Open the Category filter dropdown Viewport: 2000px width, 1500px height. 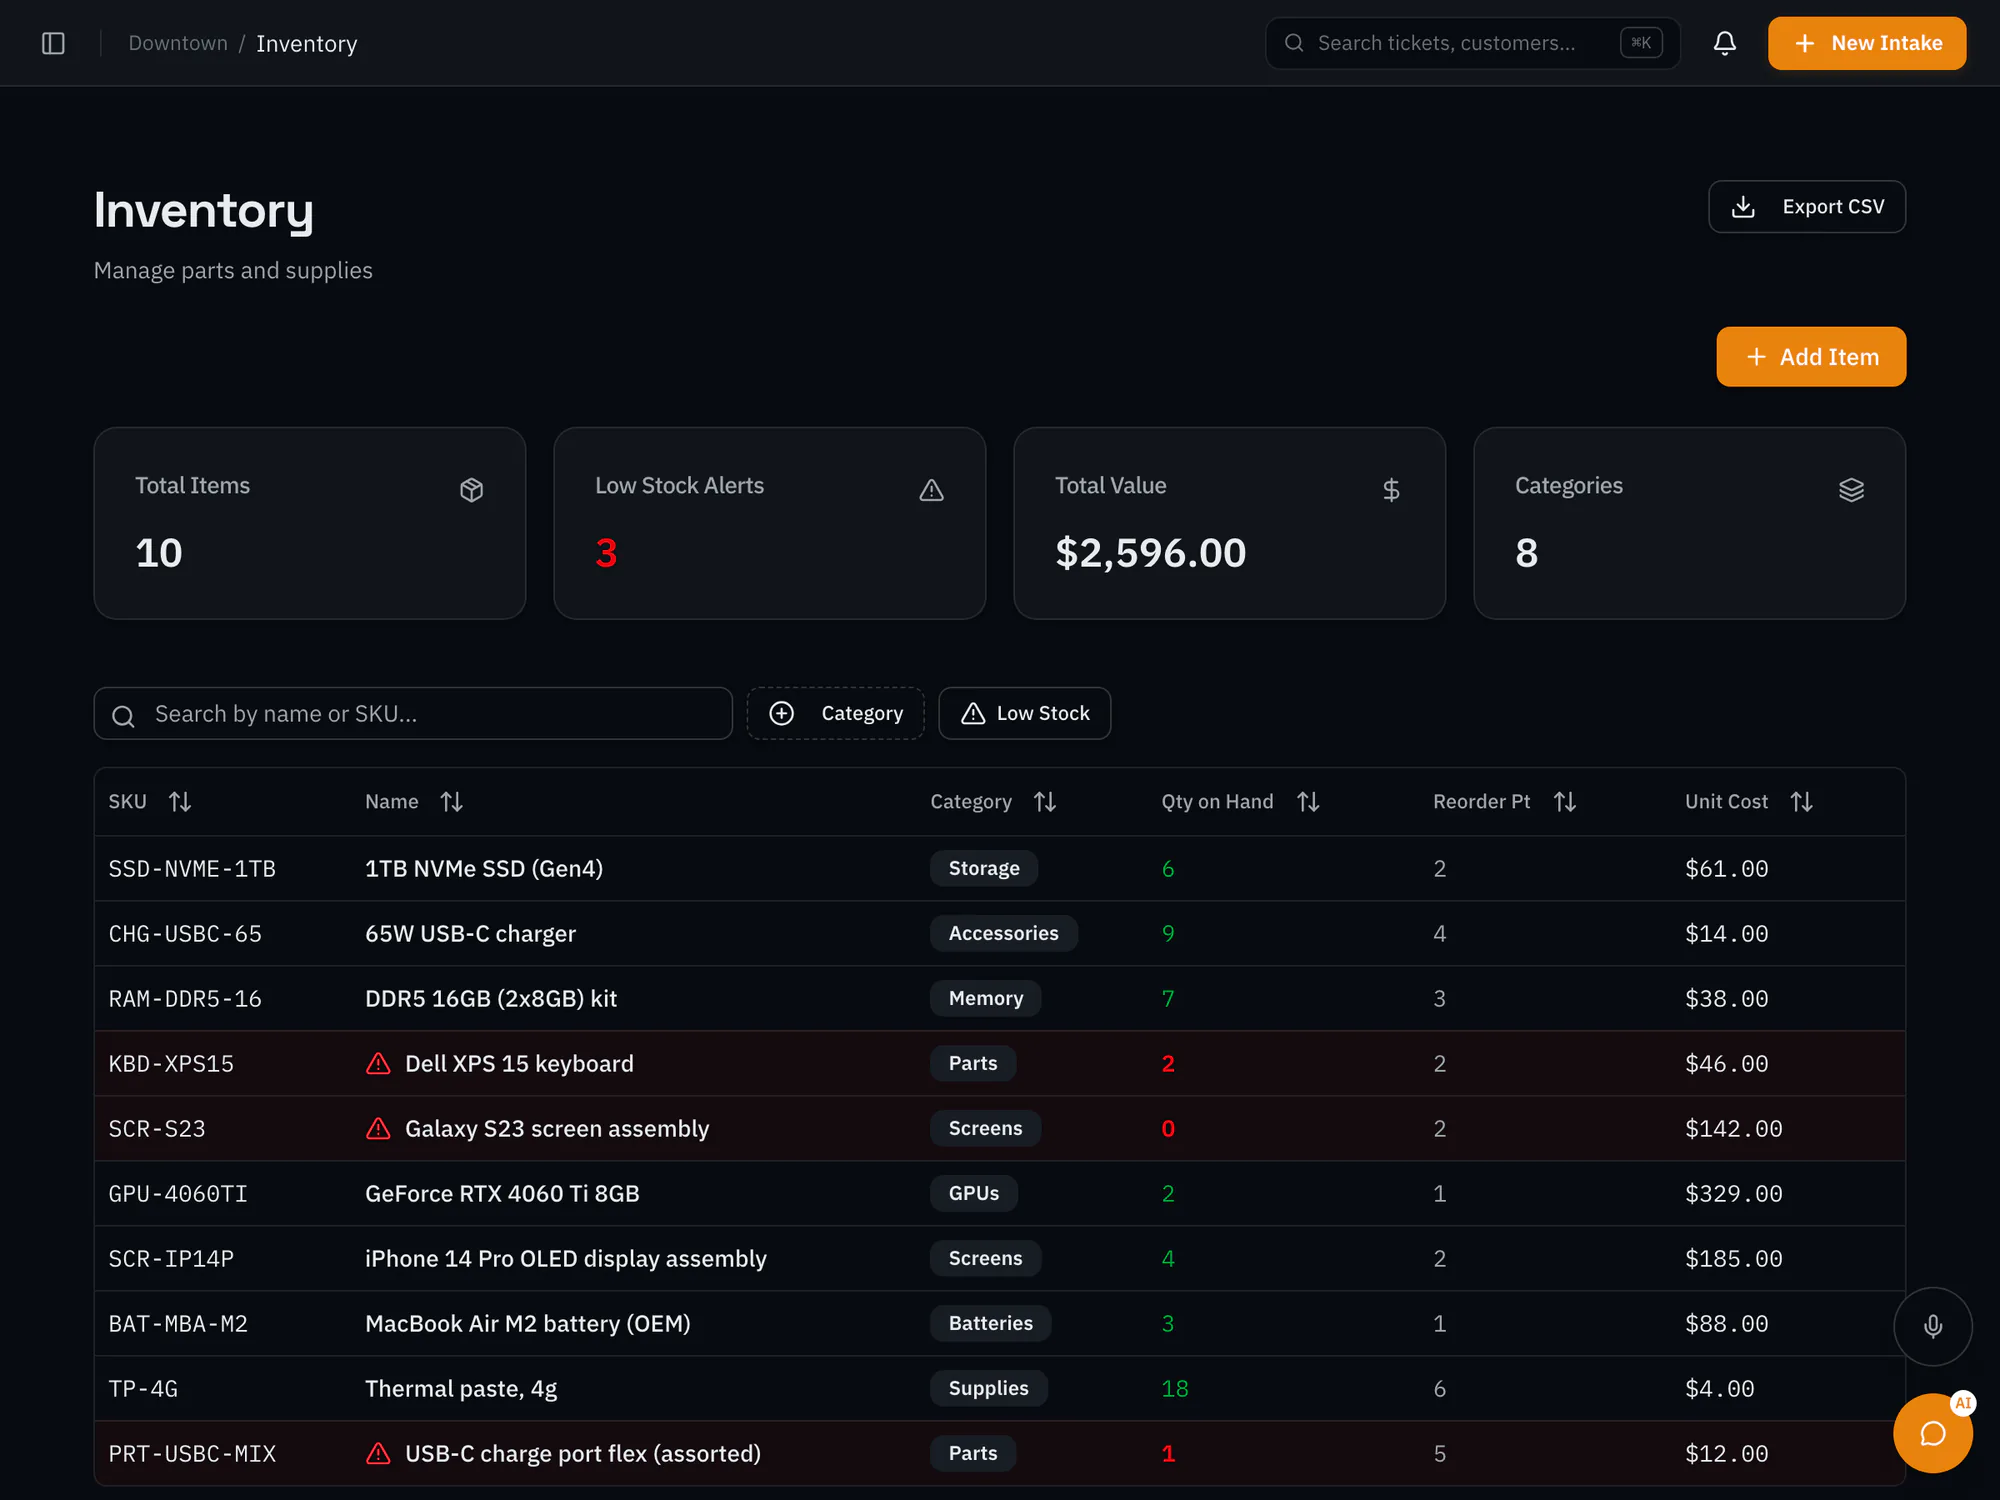(835, 713)
